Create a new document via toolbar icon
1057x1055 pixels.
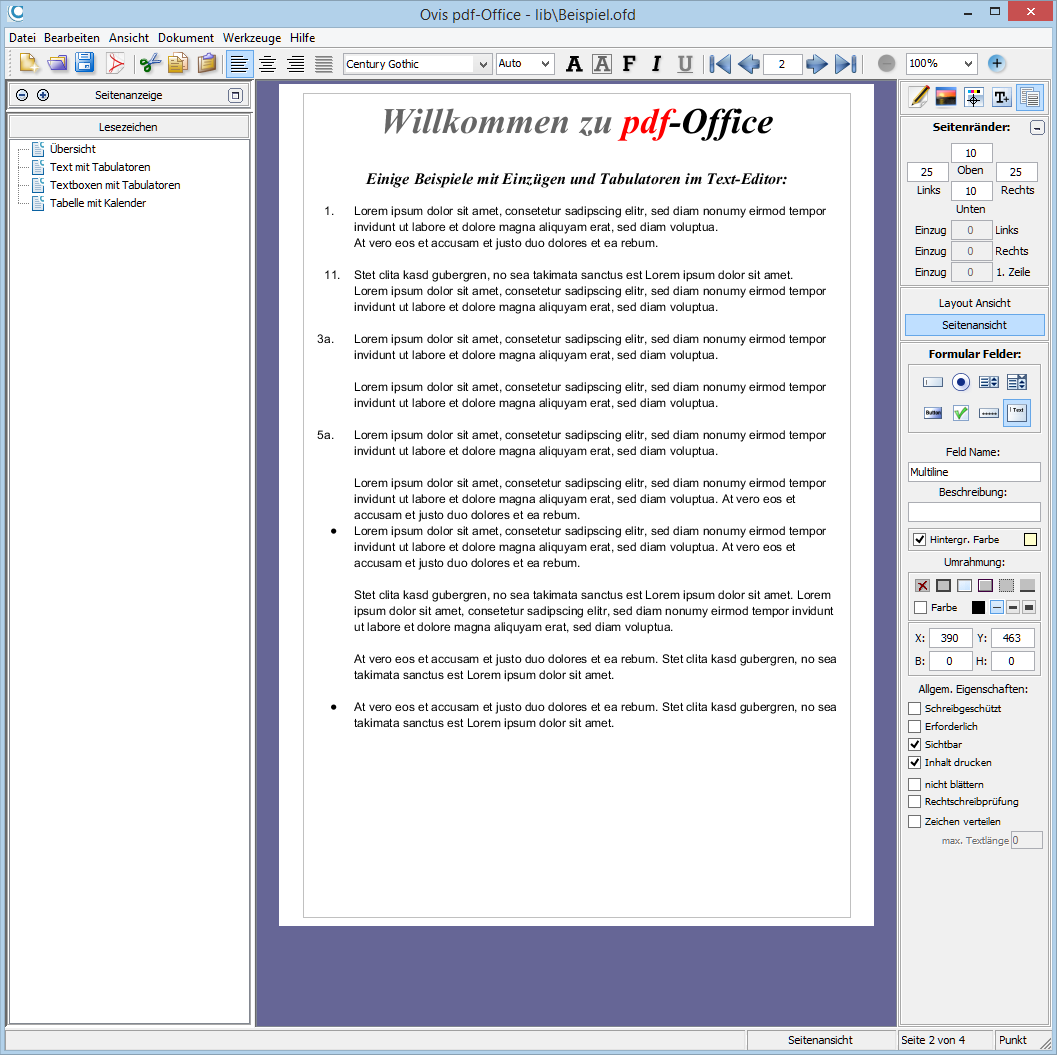(x=28, y=63)
